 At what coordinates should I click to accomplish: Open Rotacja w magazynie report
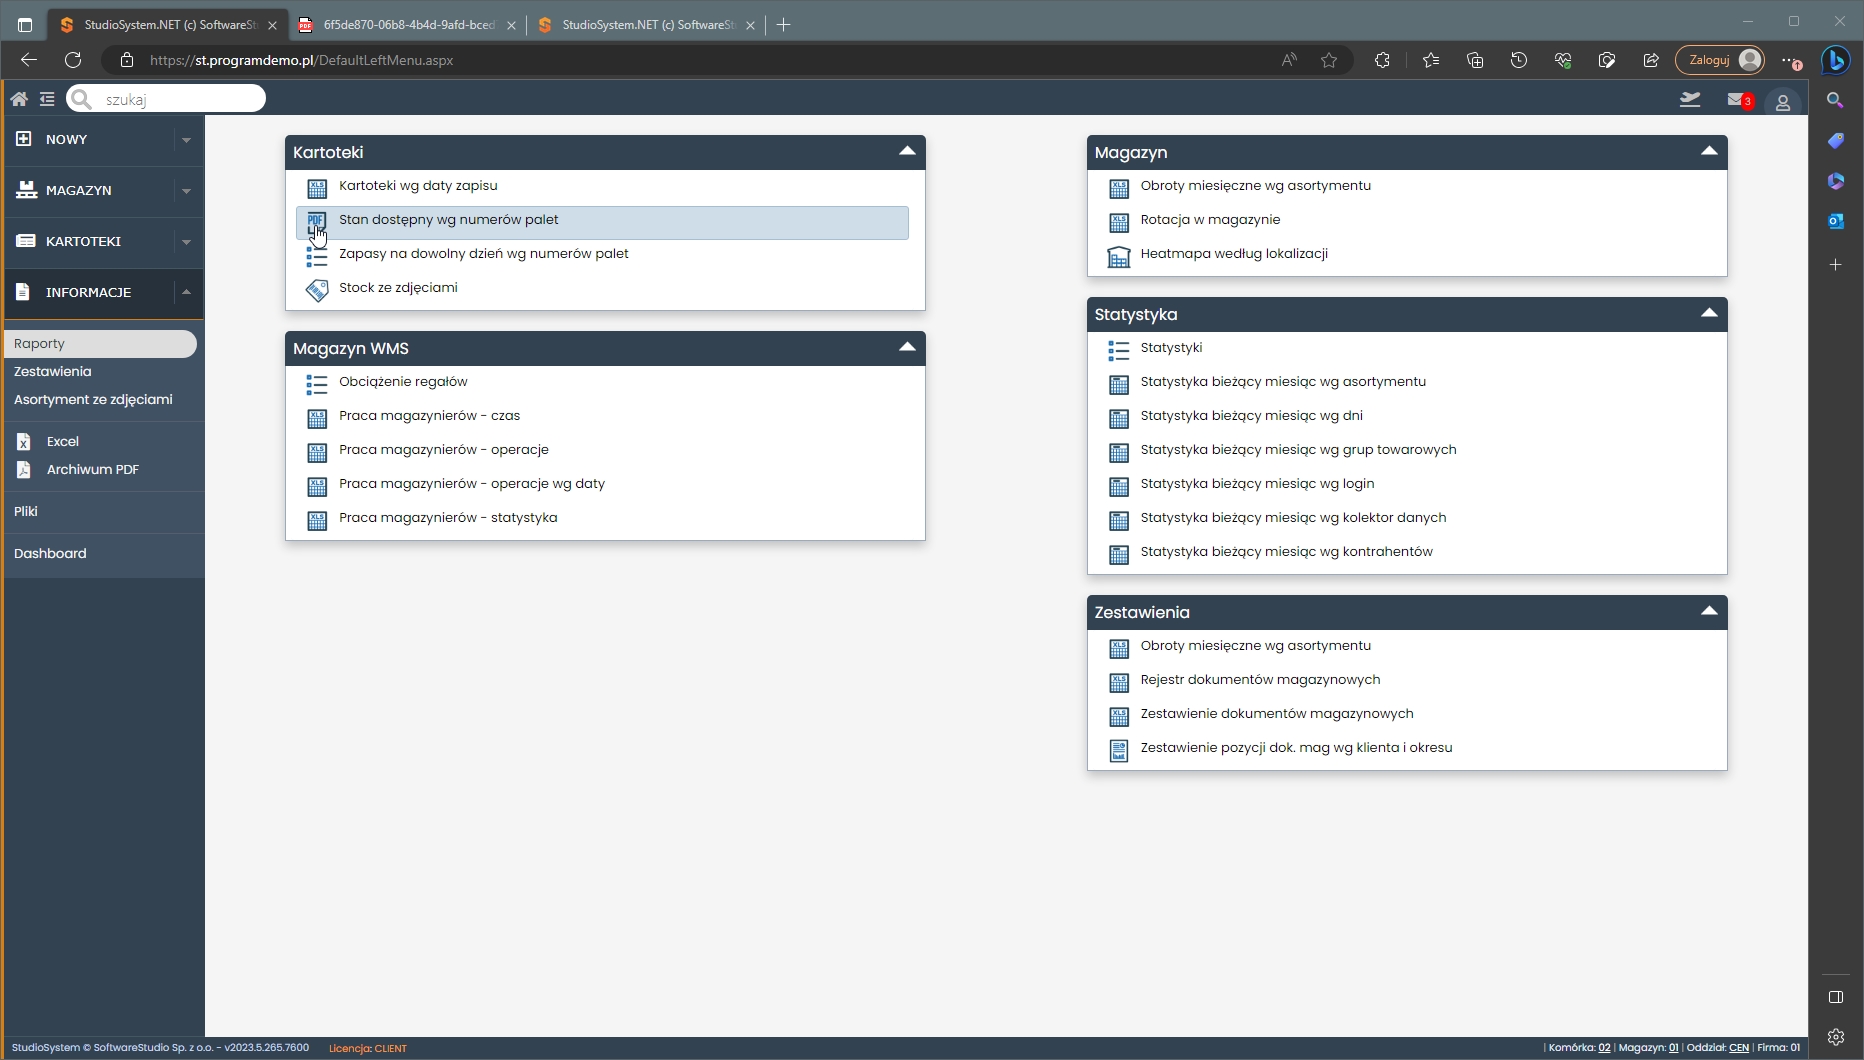[1210, 220]
